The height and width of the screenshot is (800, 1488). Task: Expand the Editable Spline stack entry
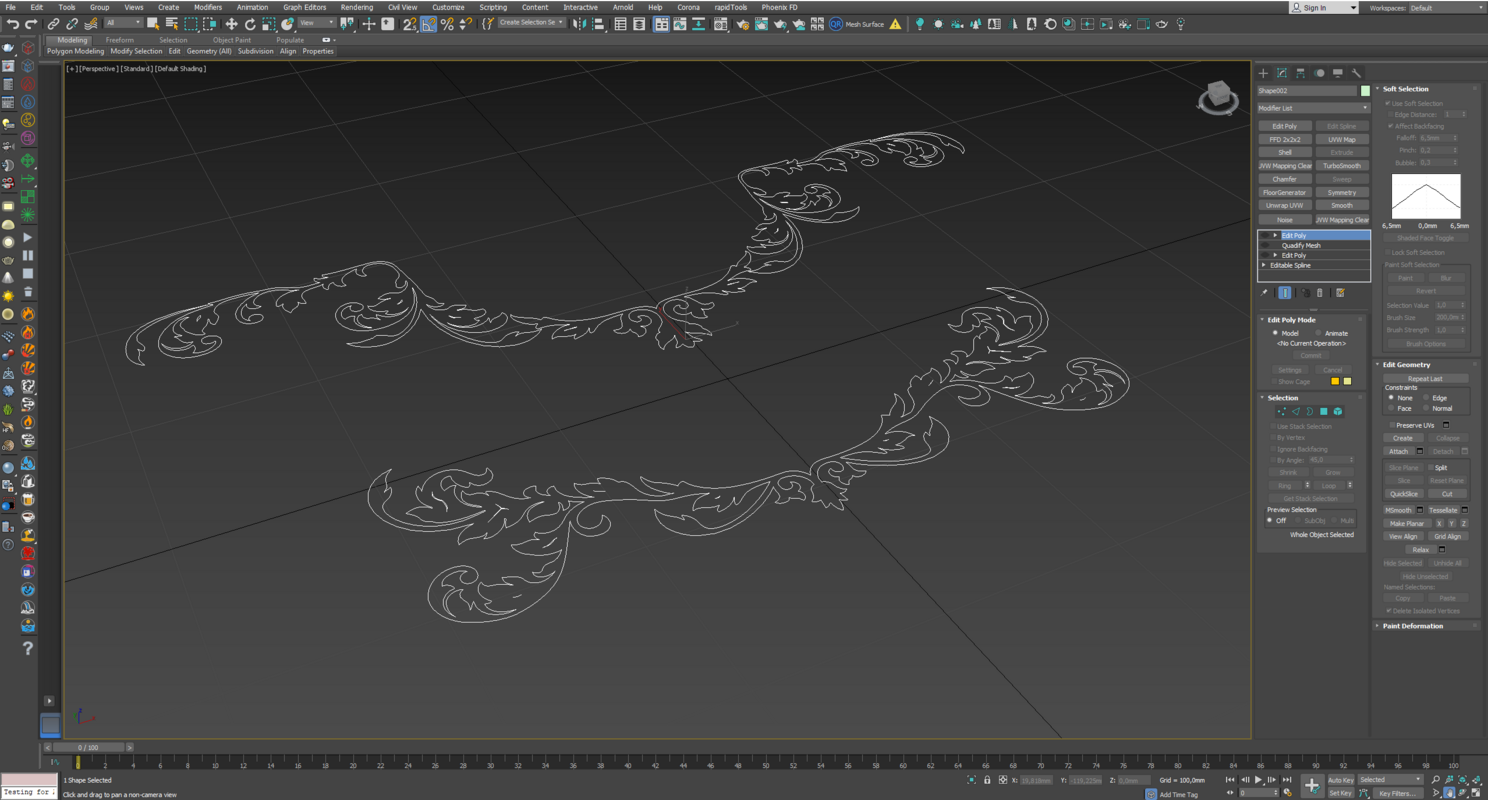[1264, 265]
